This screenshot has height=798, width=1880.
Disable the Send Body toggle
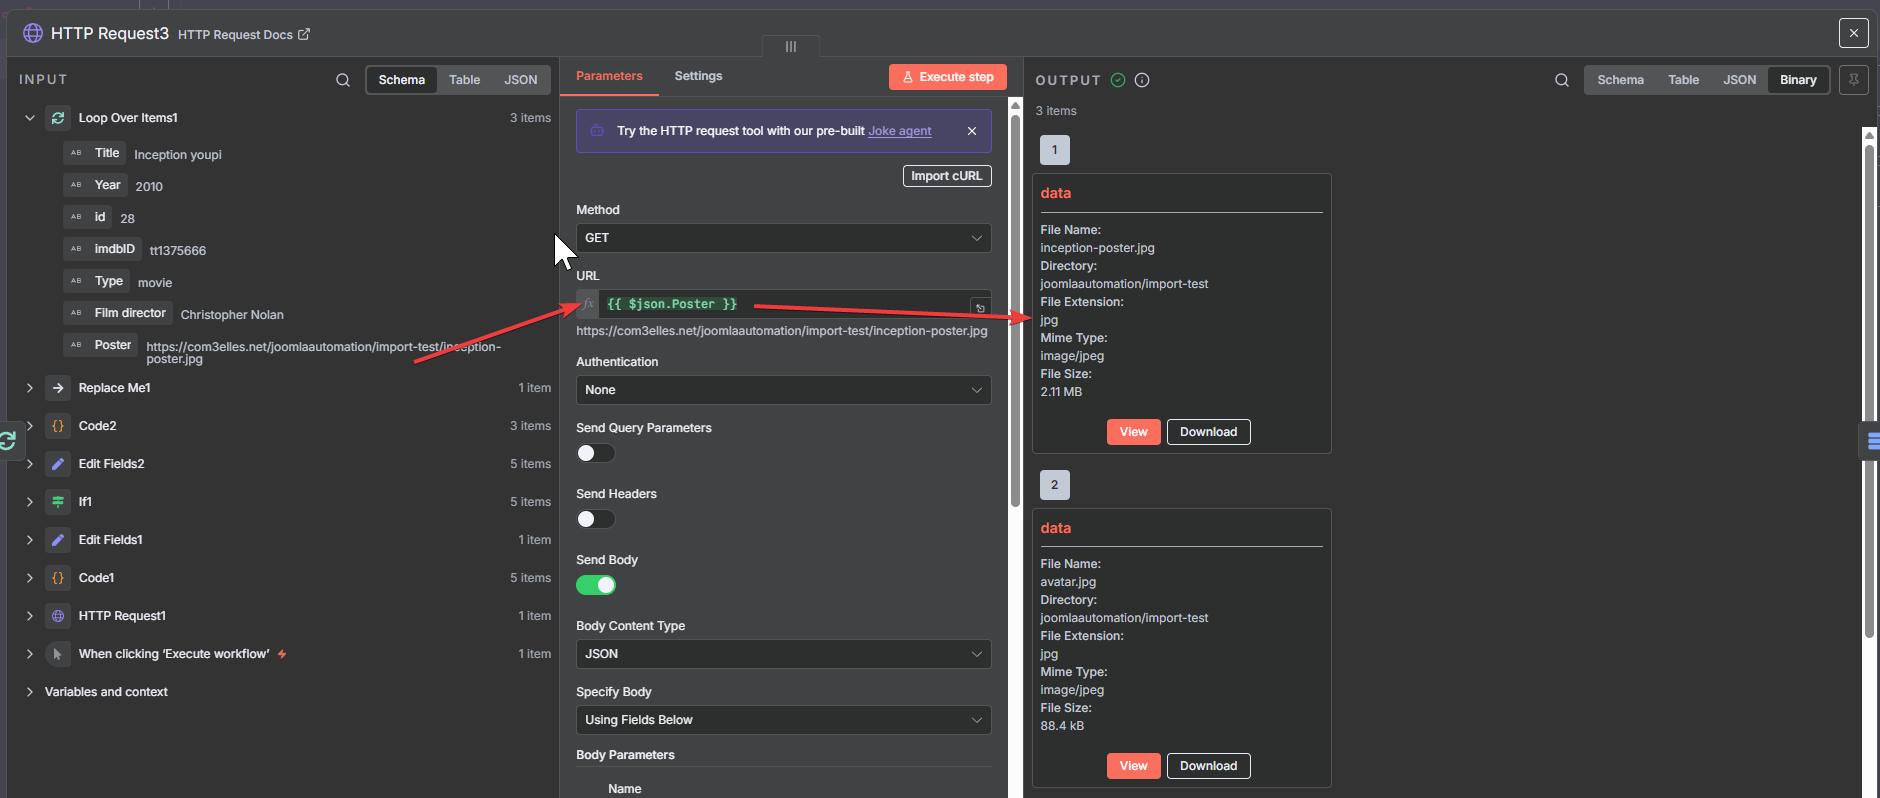click(x=595, y=585)
